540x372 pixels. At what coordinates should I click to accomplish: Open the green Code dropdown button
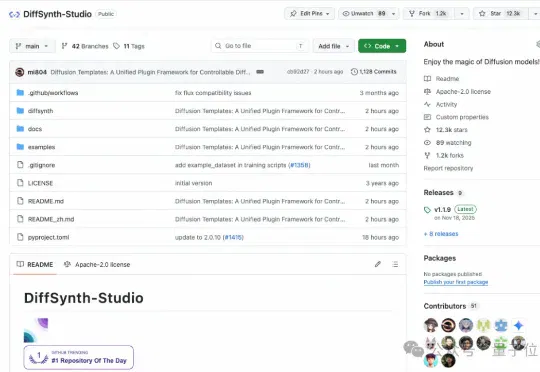coord(382,46)
